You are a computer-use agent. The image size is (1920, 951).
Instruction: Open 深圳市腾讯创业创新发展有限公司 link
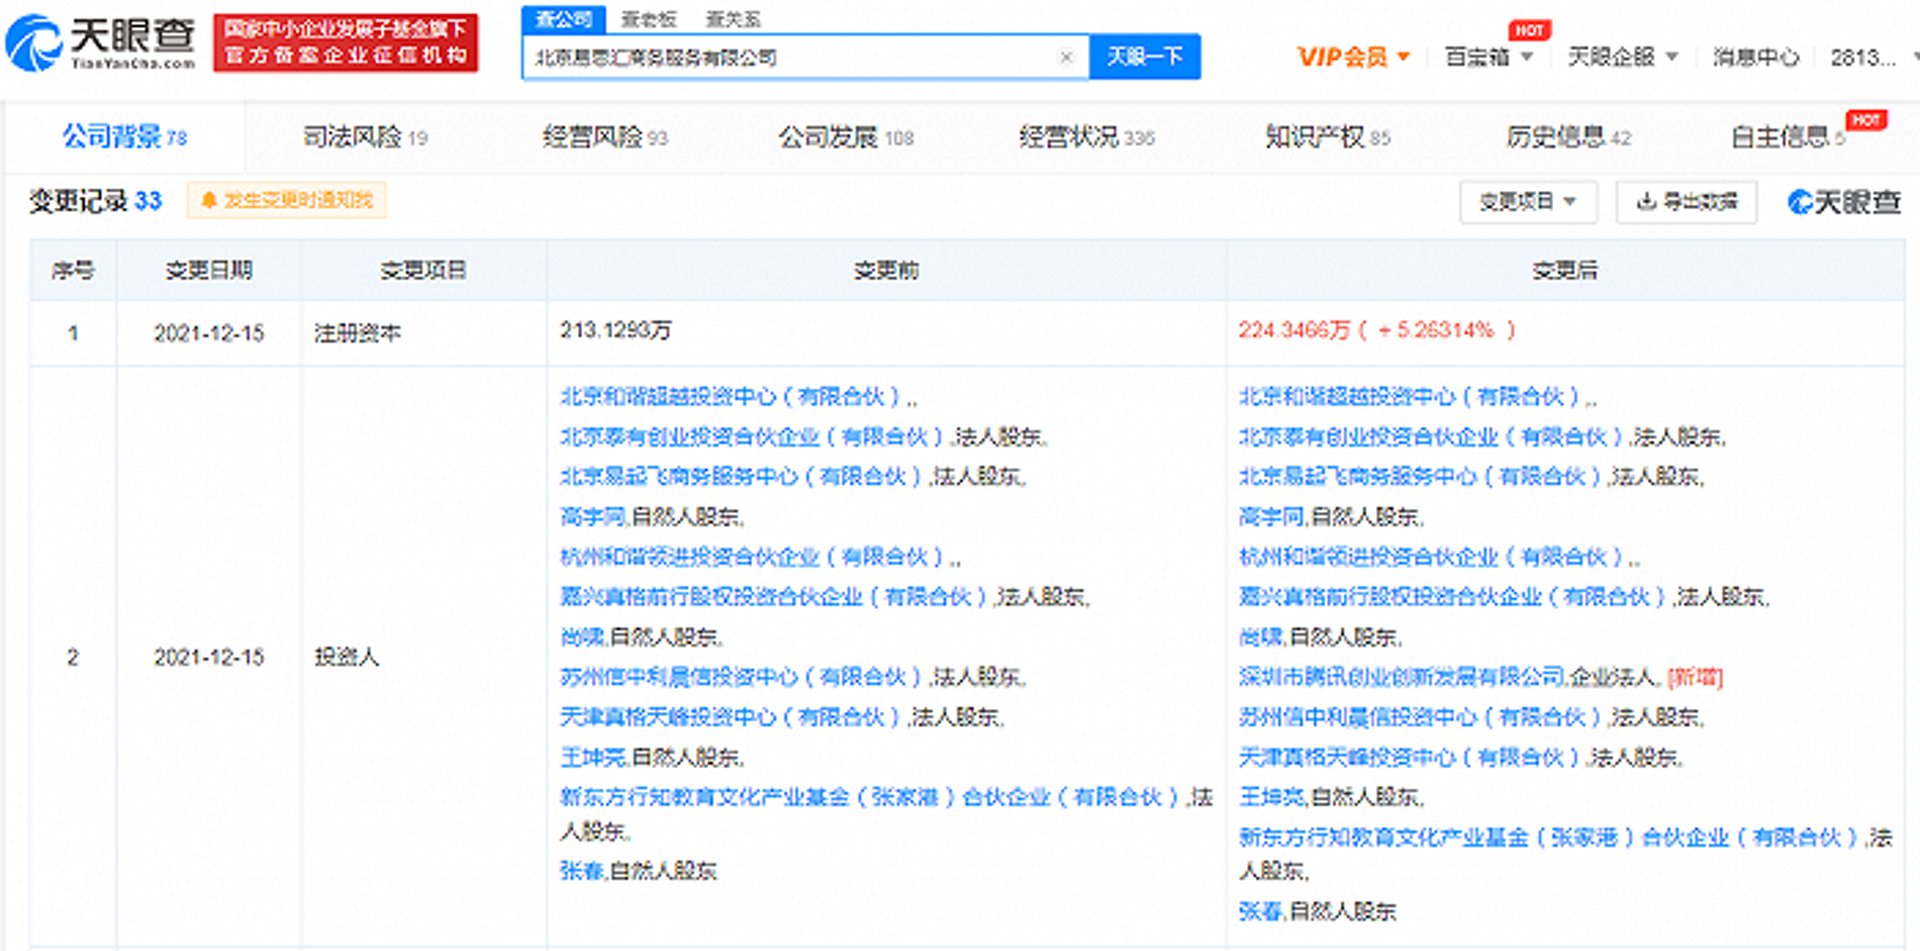[1402, 677]
